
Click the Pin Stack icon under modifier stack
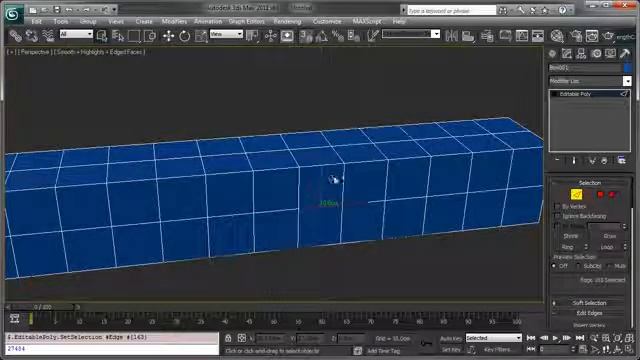click(x=558, y=160)
